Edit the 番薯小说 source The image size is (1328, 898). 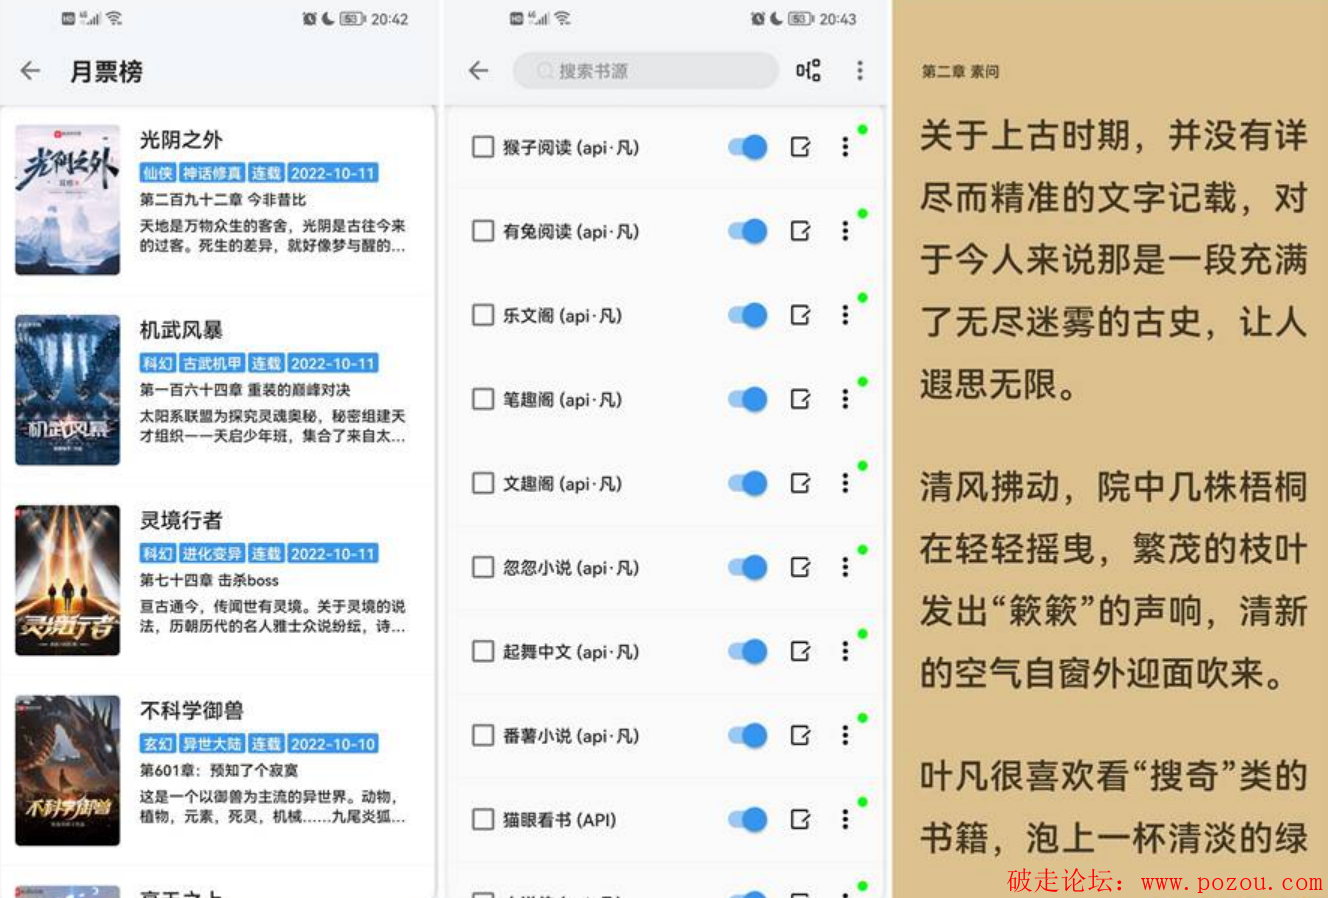800,735
